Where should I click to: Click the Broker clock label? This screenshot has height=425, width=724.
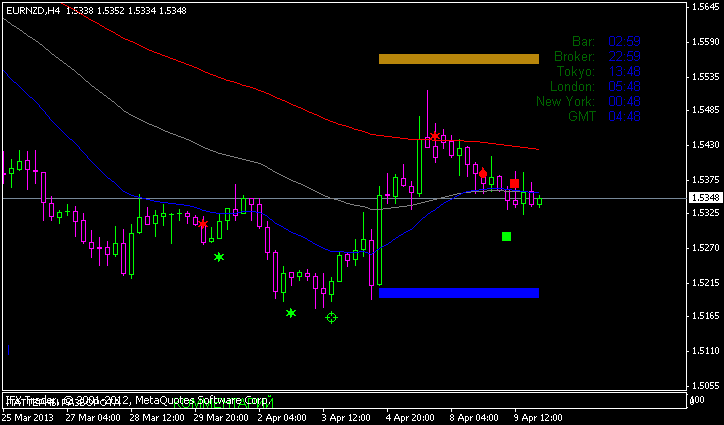[x=573, y=56]
